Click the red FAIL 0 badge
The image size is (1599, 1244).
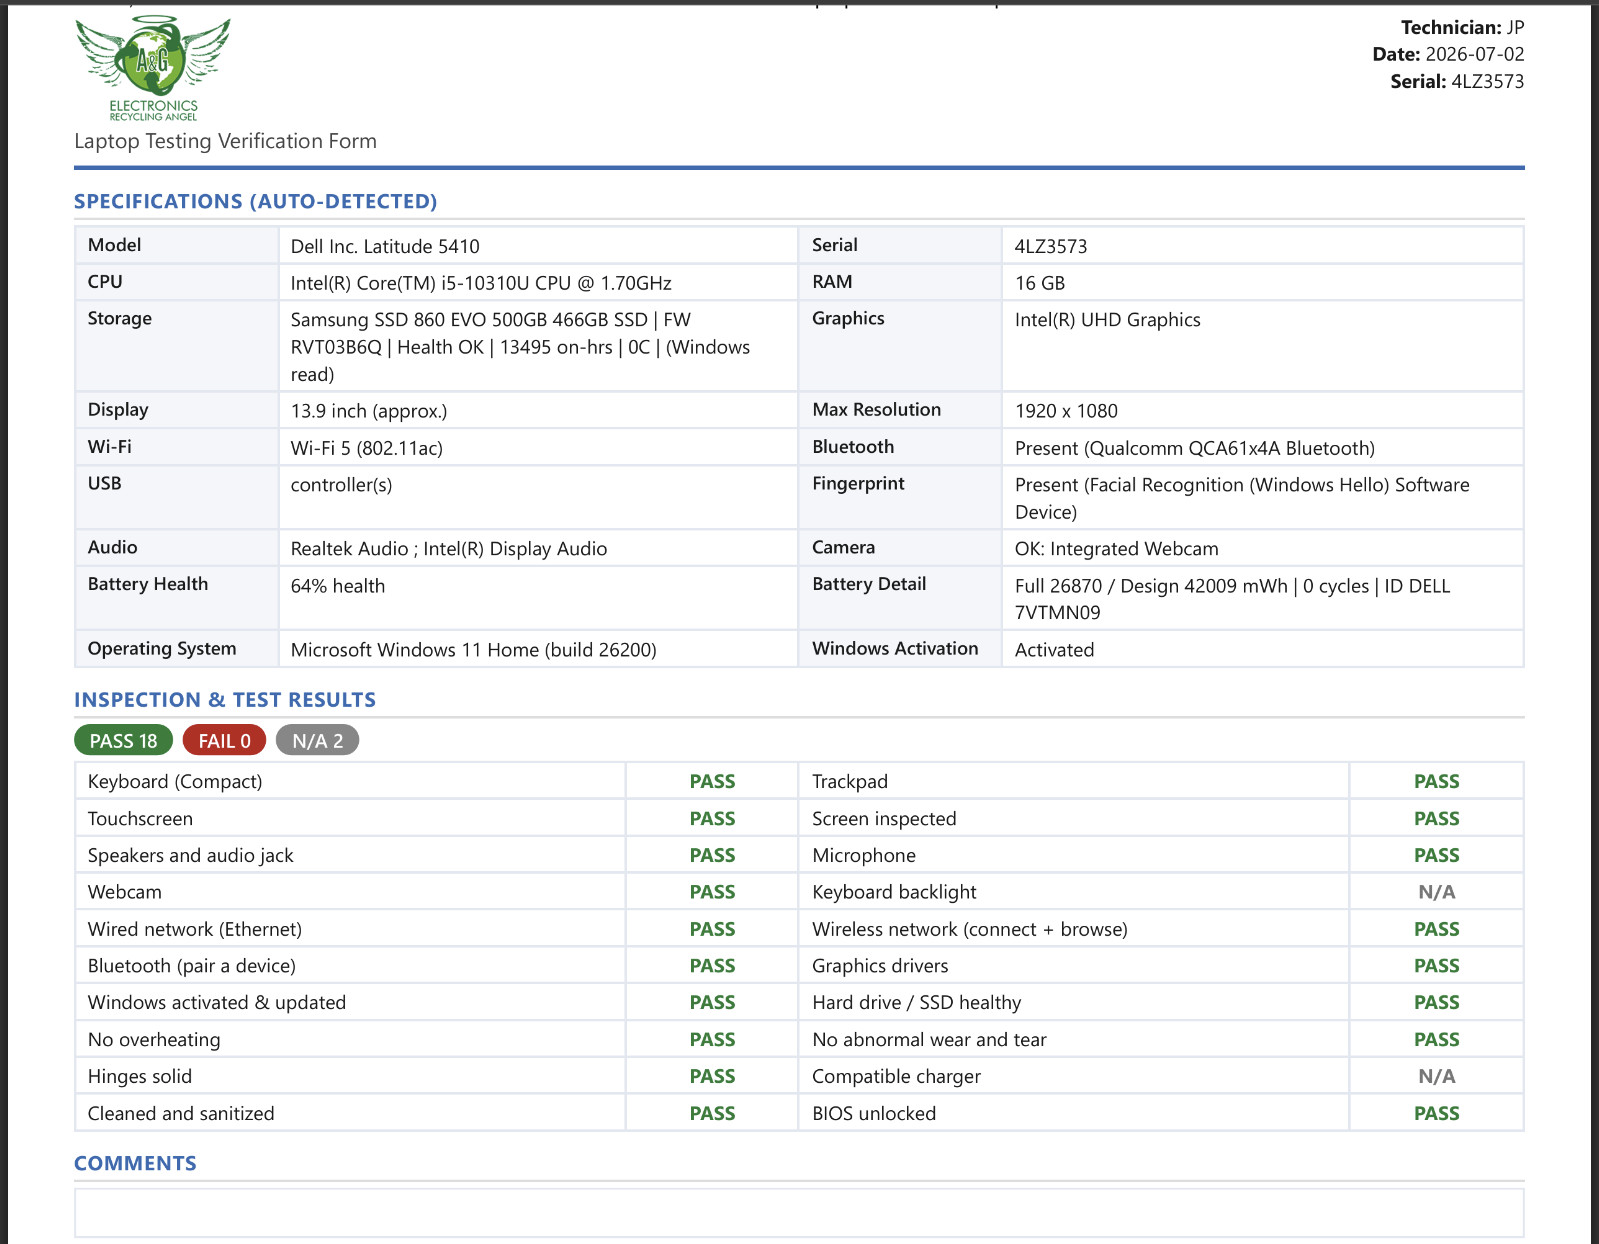click(x=224, y=741)
